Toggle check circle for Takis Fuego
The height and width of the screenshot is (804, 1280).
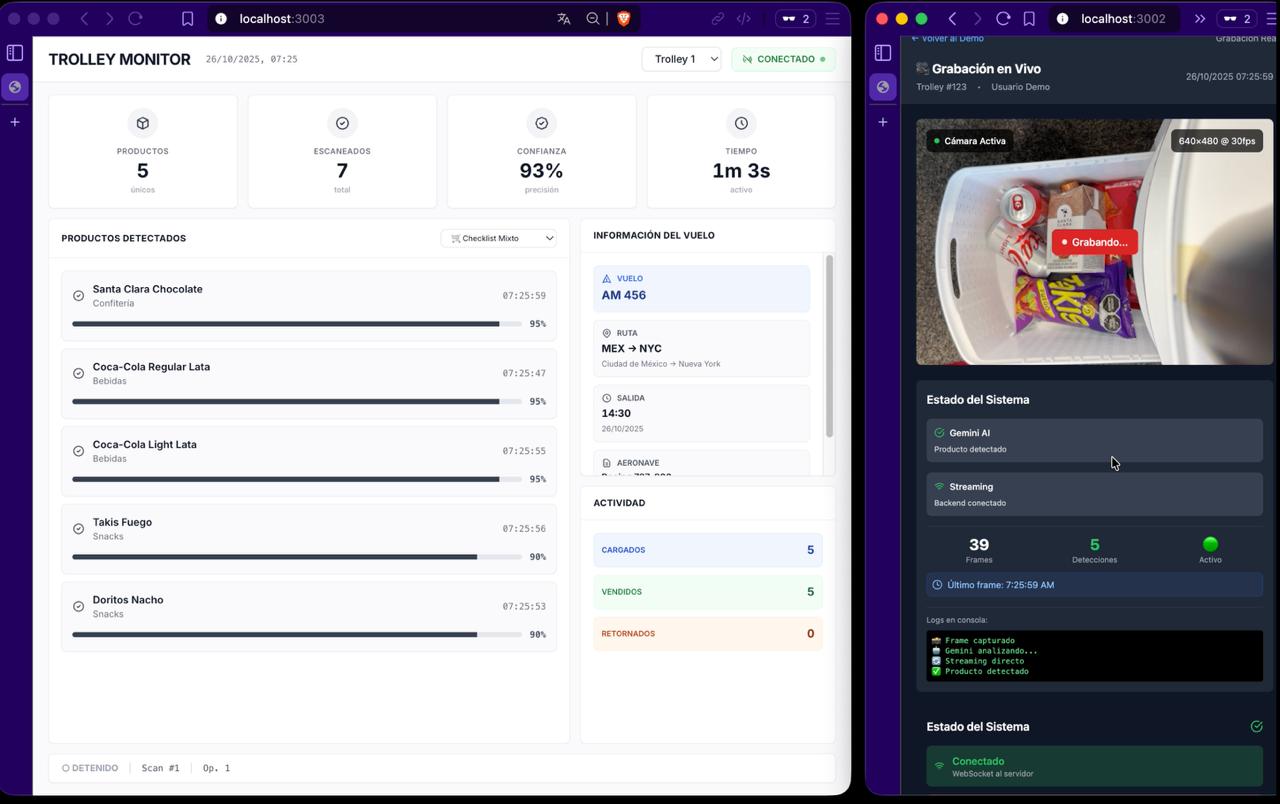78,529
